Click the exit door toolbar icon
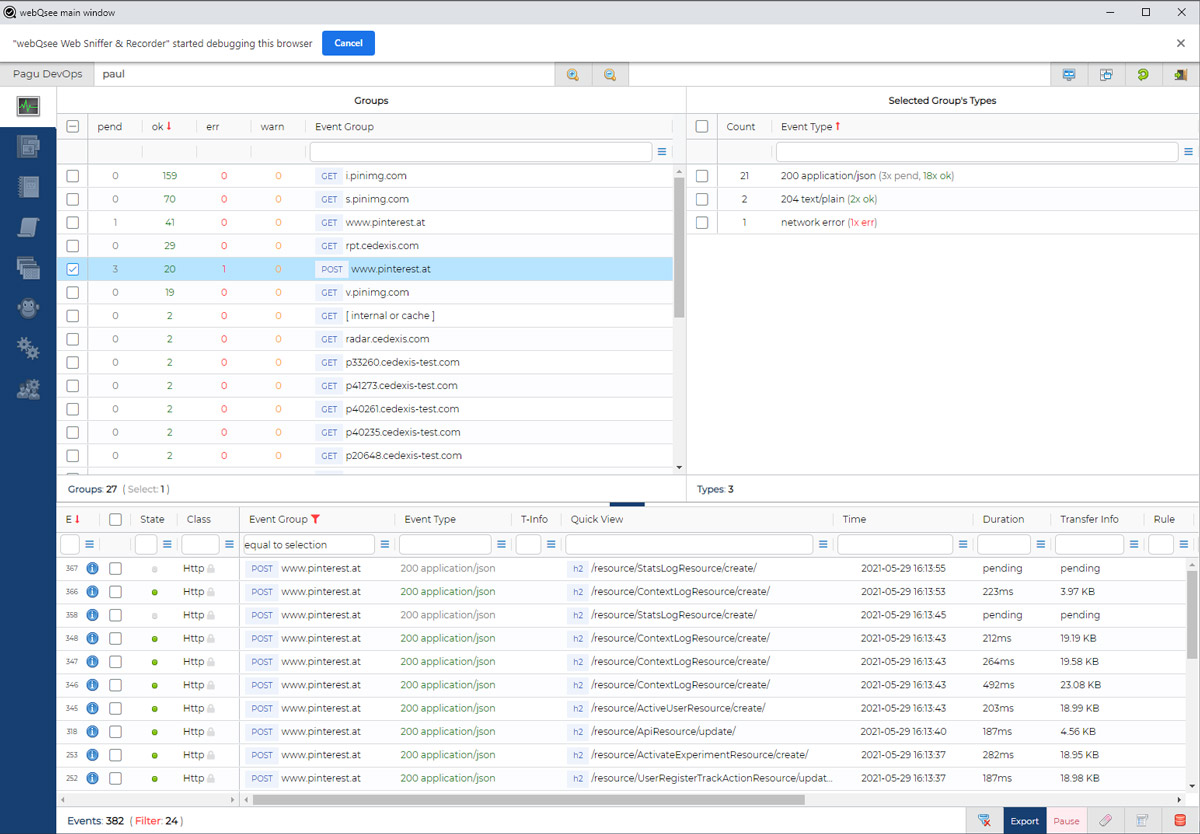 tap(1180, 74)
